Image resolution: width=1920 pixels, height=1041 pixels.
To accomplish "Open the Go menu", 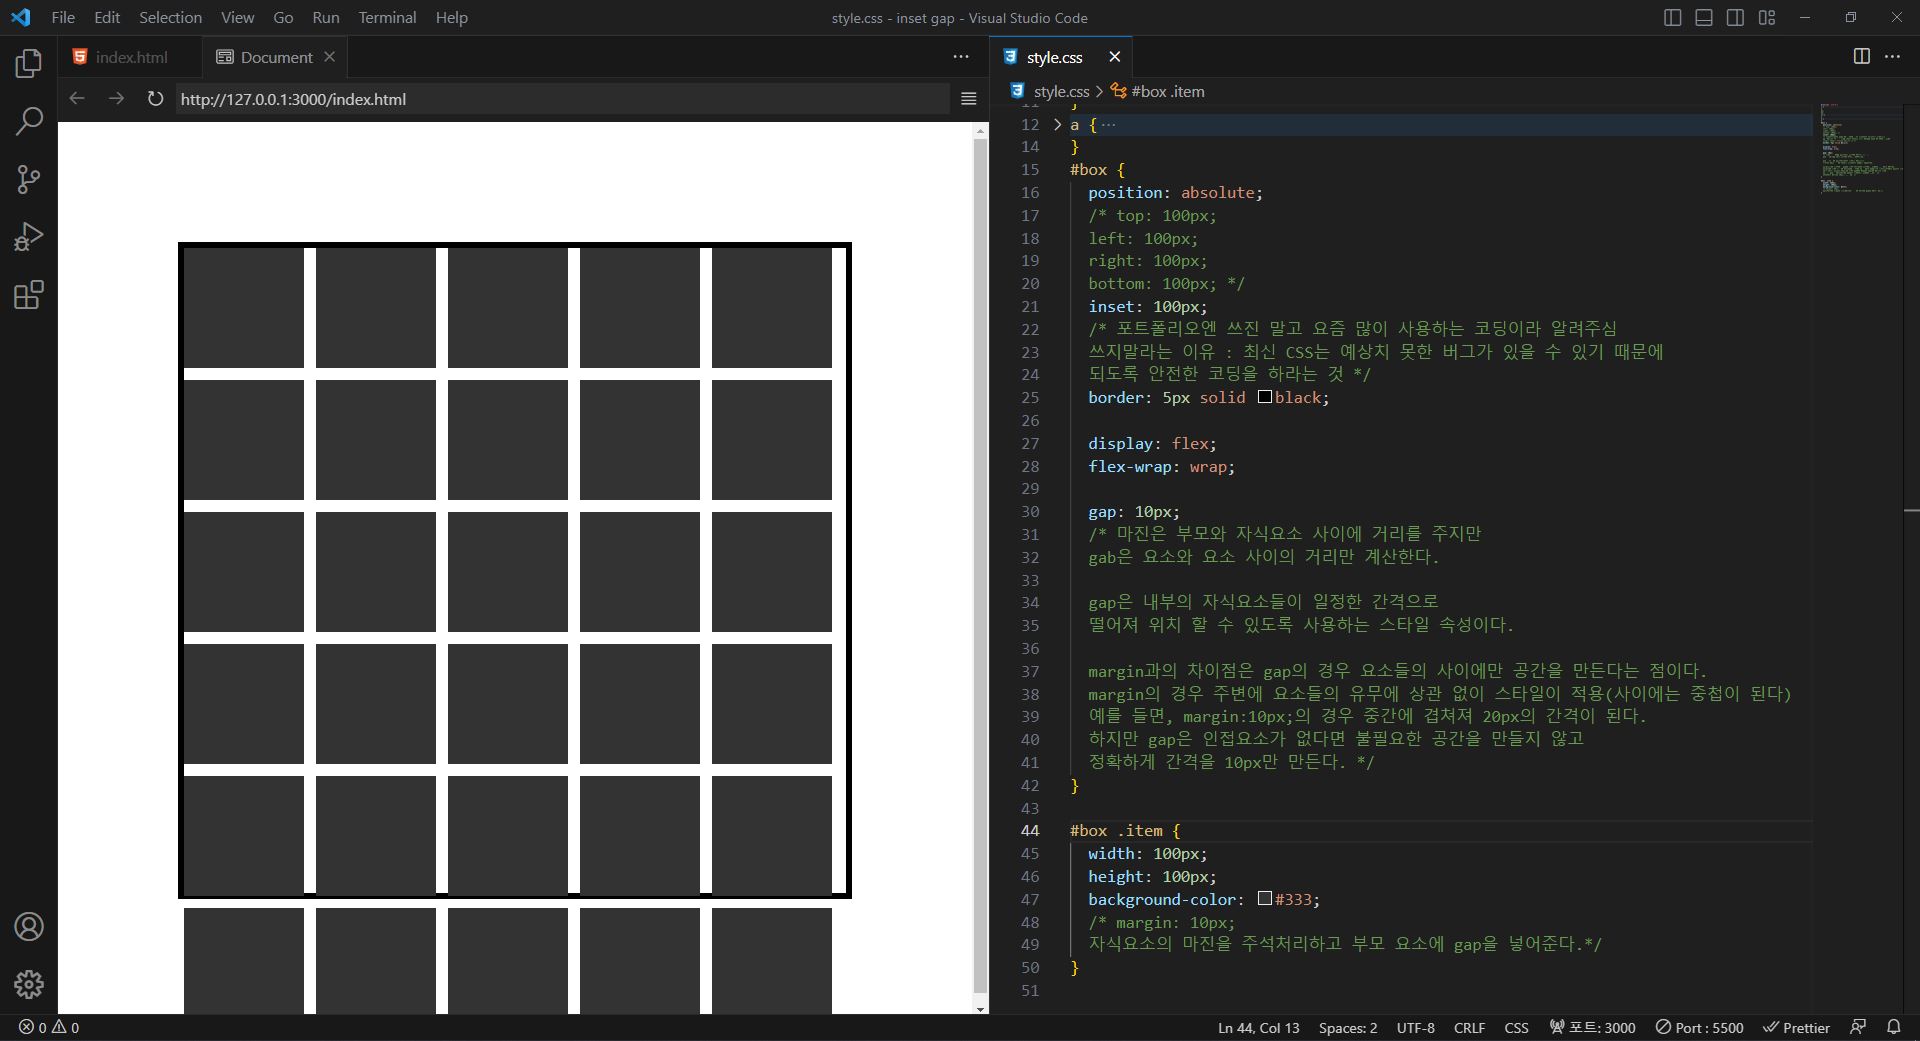I will pos(283,18).
